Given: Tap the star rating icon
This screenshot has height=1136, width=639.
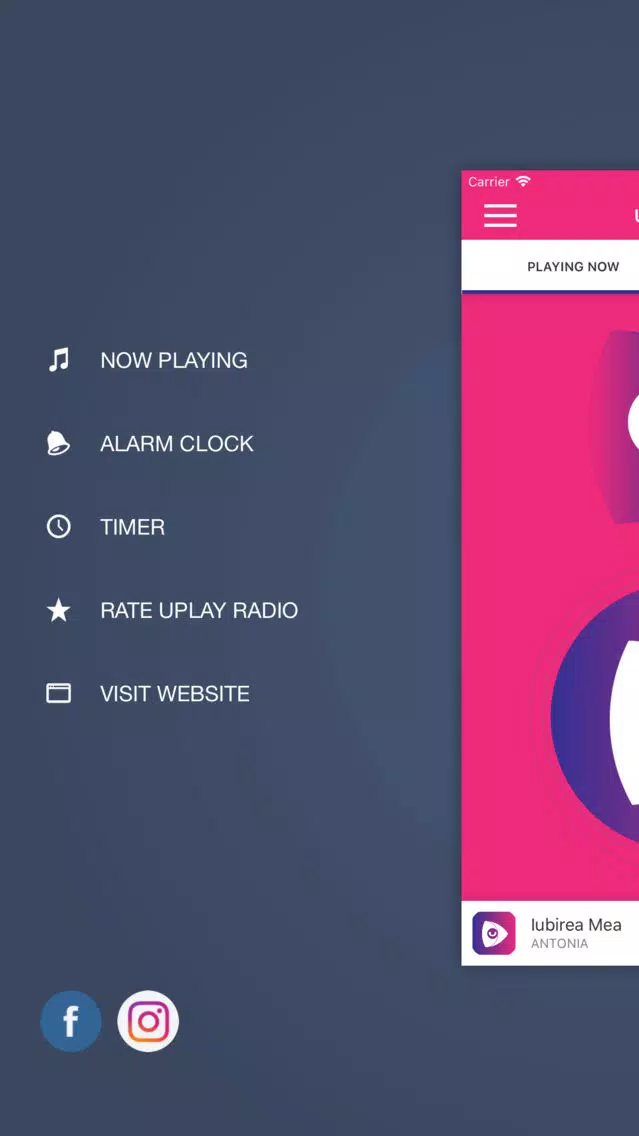Looking at the screenshot, I should point(59,610).
